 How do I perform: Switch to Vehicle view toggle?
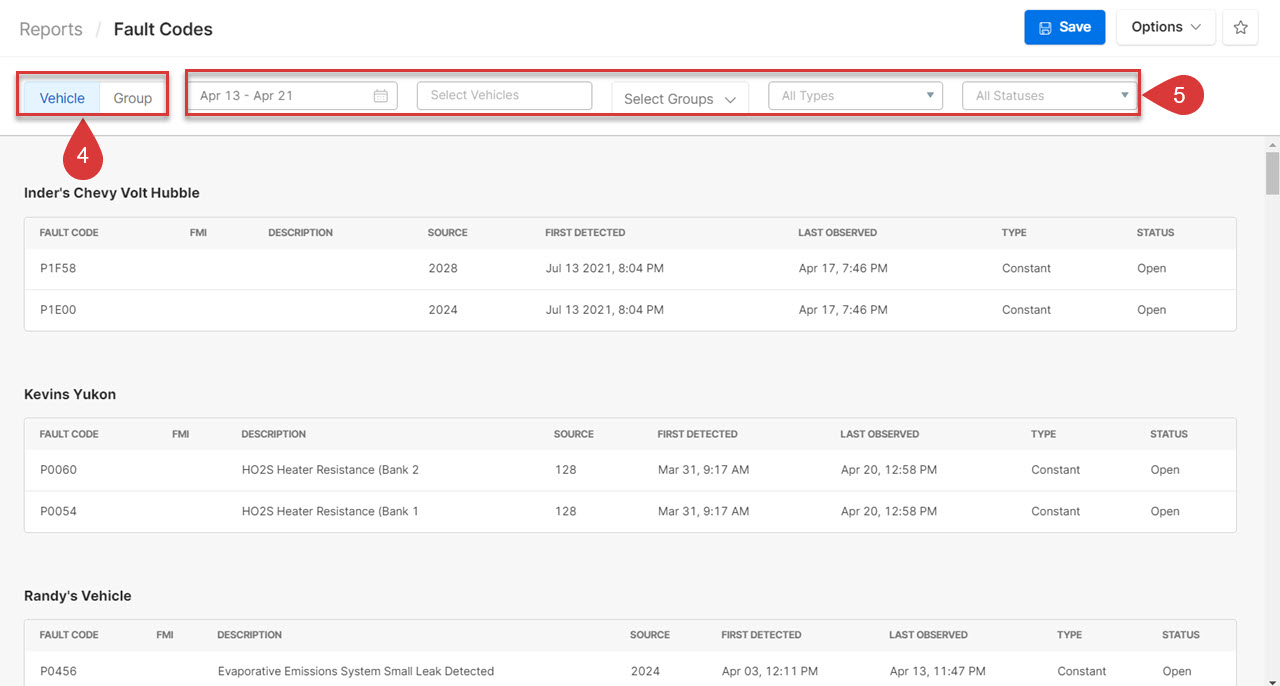[x=62, y=98]
